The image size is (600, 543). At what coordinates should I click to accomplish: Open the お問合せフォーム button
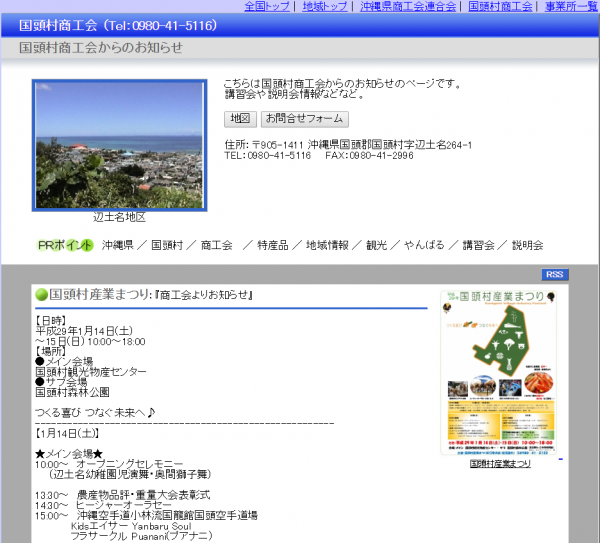[x=305, y=119]
